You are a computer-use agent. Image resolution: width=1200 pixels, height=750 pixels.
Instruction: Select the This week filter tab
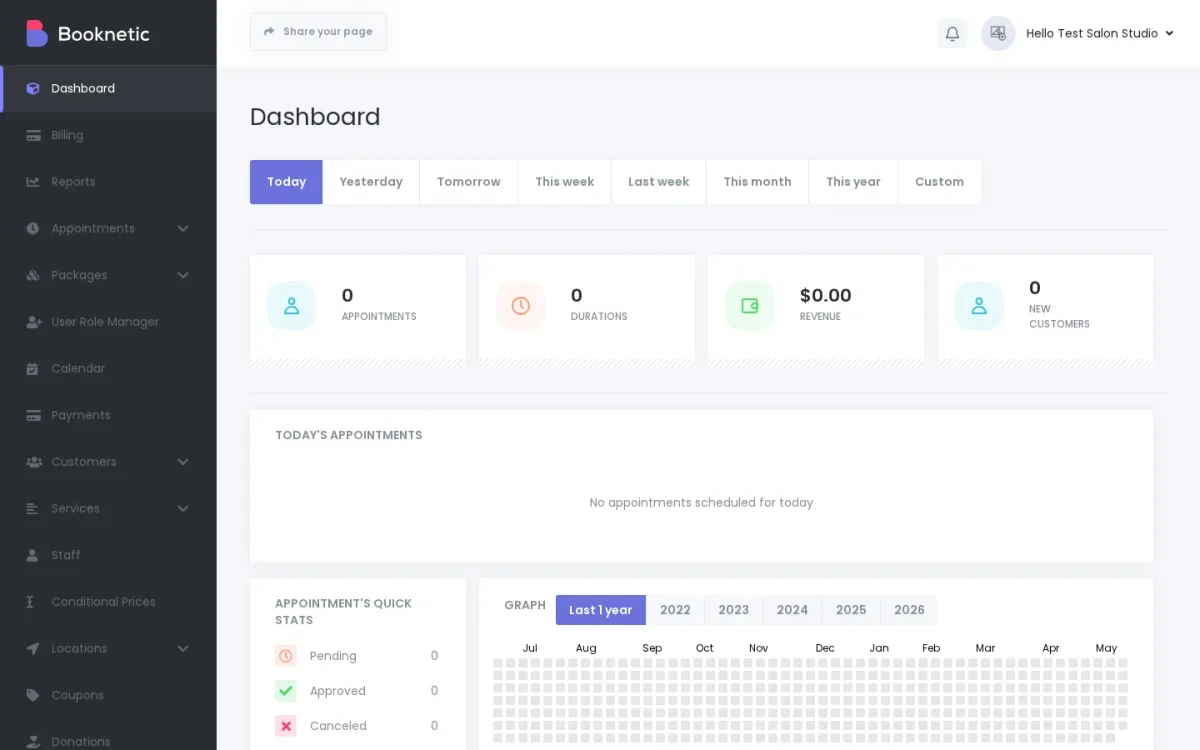click(564, 182)
